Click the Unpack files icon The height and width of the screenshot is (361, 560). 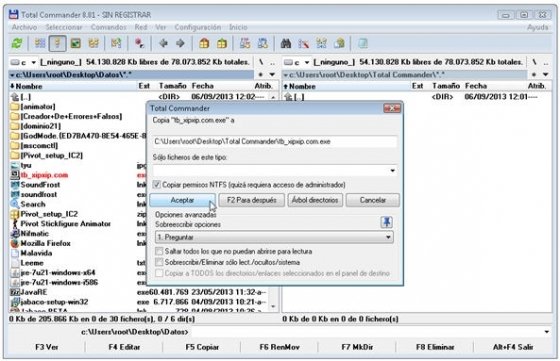coord(222,43)
